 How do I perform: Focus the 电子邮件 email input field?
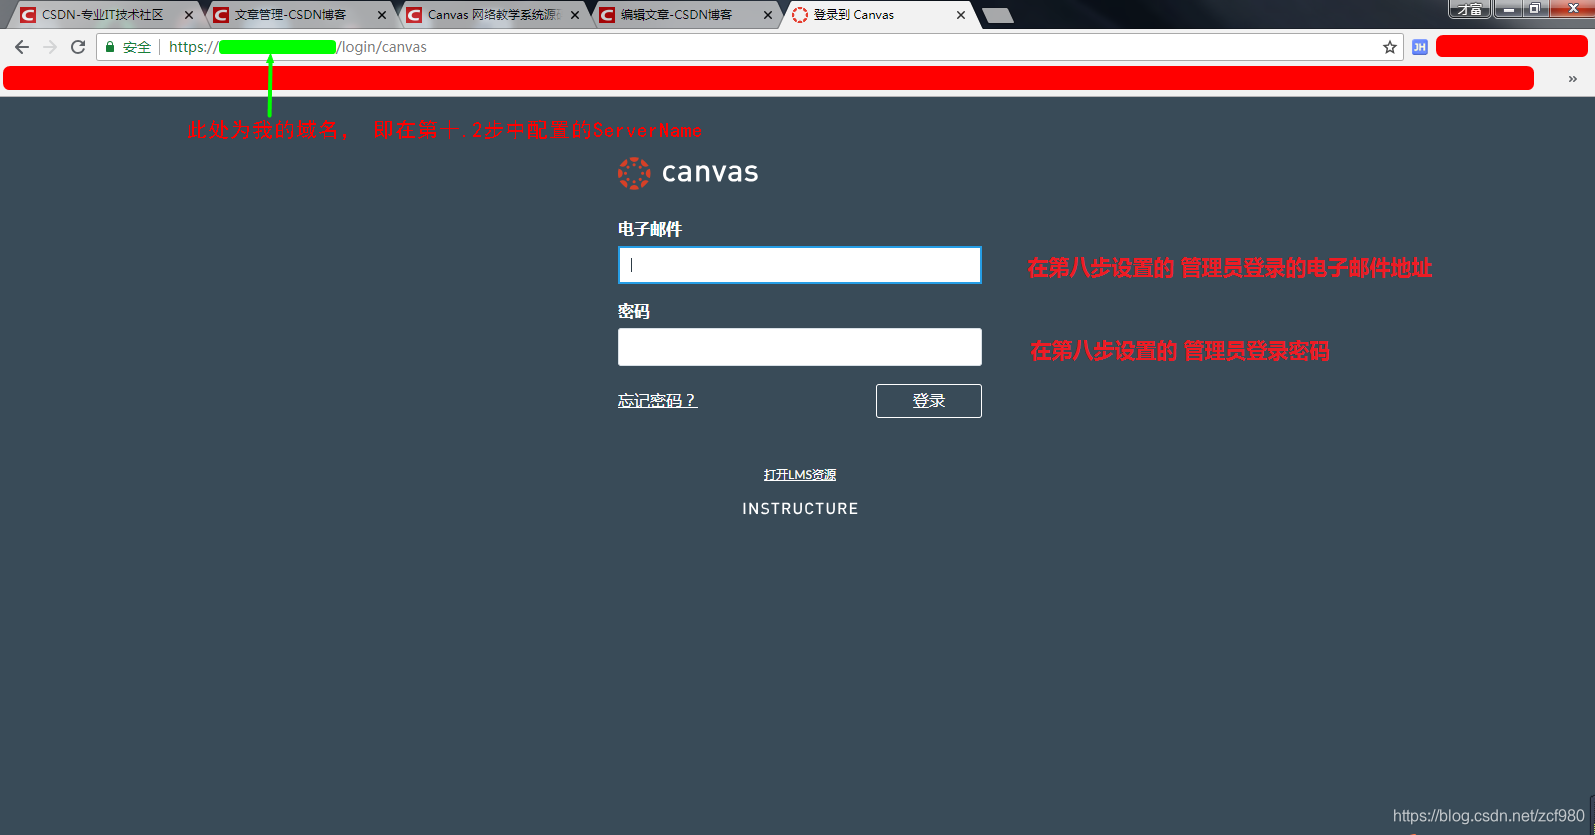click(800, 265)
